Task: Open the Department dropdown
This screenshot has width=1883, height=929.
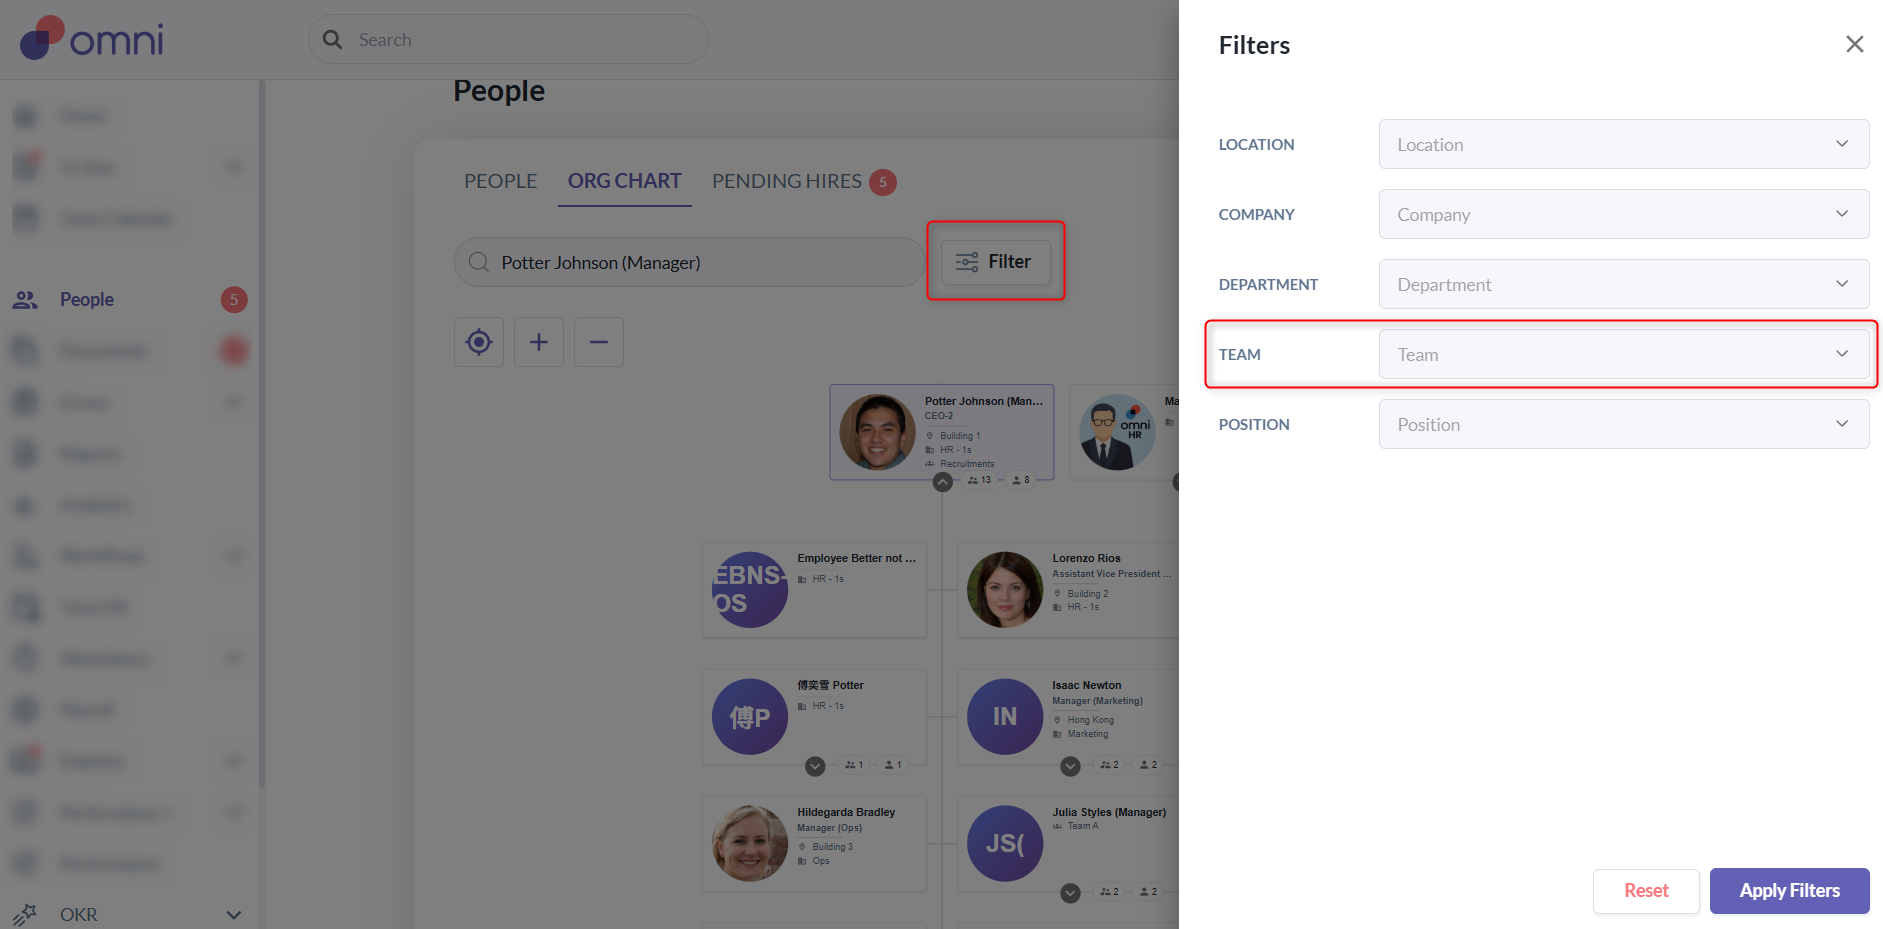Action: pos(1623,284)
